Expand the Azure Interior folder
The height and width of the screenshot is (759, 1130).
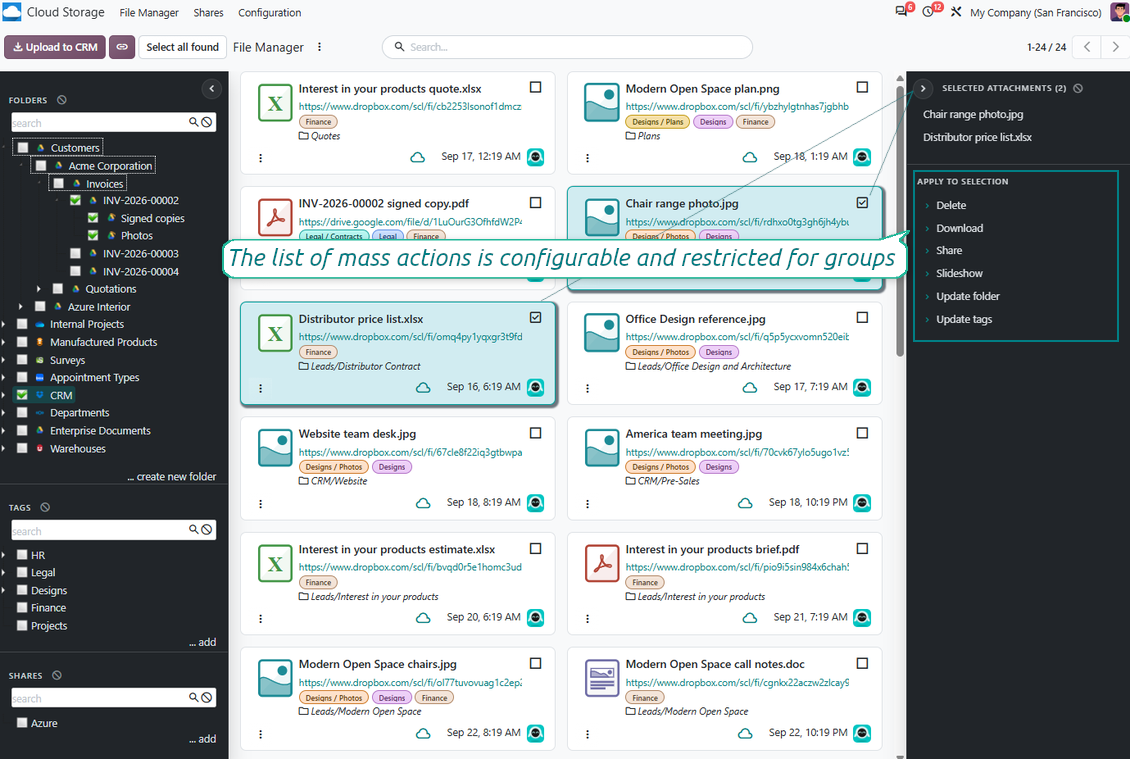tap(21, 307)
